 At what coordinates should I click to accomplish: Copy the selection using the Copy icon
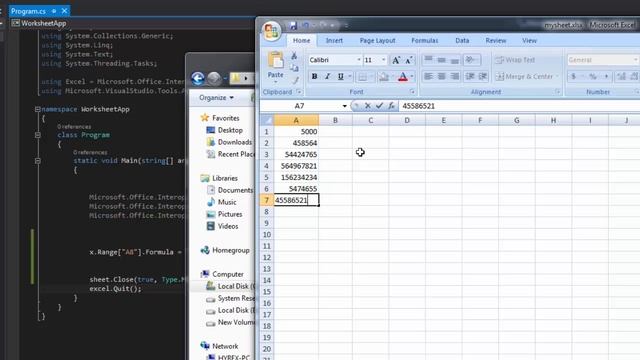pos(294,68)
